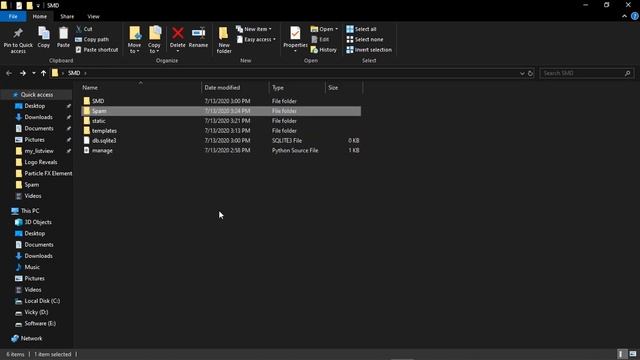Viewport: 640px width, 360px height.
Task: Open Spam folder in the sidebar
Action: click(x=31, y=184)
